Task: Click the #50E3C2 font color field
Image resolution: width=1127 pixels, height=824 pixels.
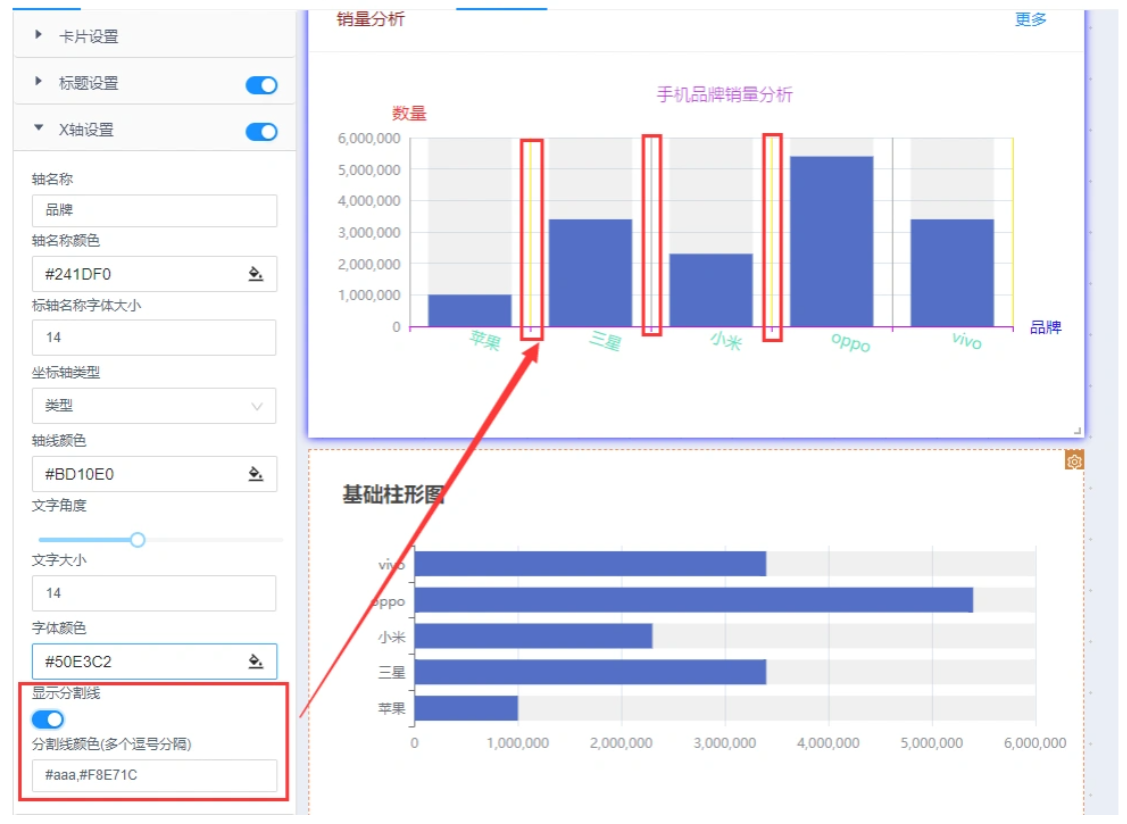Action: 154,661
